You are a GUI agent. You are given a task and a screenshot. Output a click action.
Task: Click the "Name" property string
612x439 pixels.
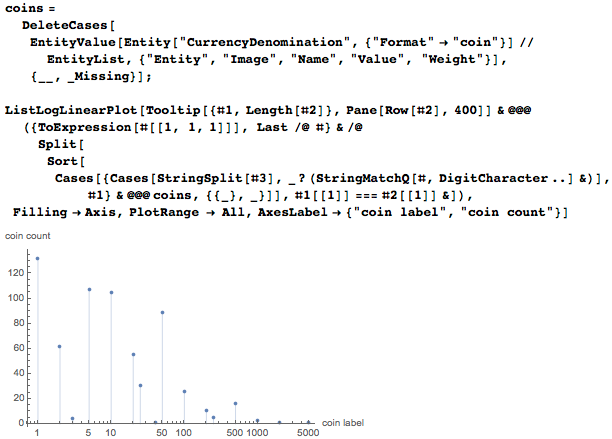coord(313,59)
